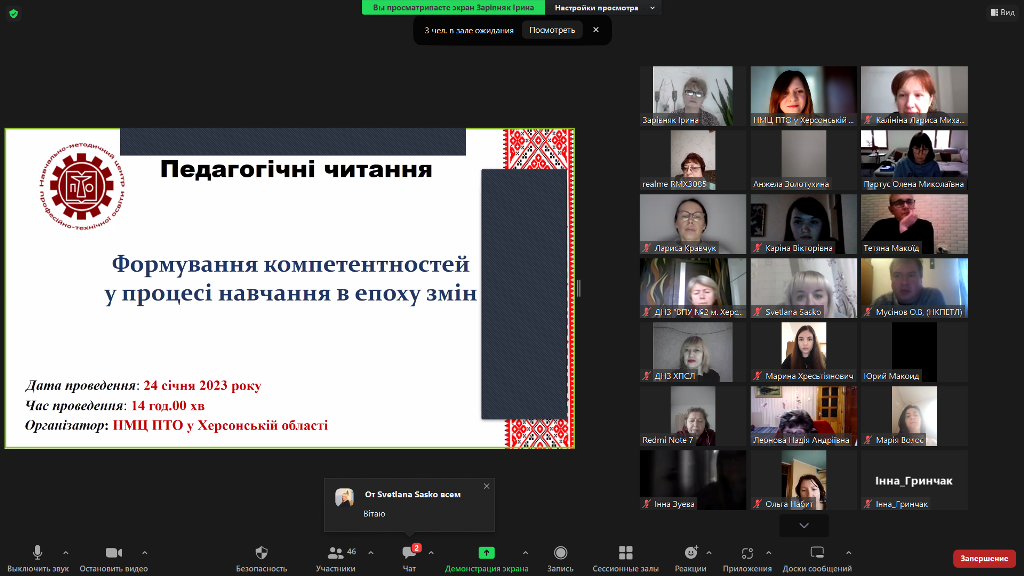Viewport: 1024px width, 576px height.
Task: Open the Приложения apps icon
Action: point(747,553)
